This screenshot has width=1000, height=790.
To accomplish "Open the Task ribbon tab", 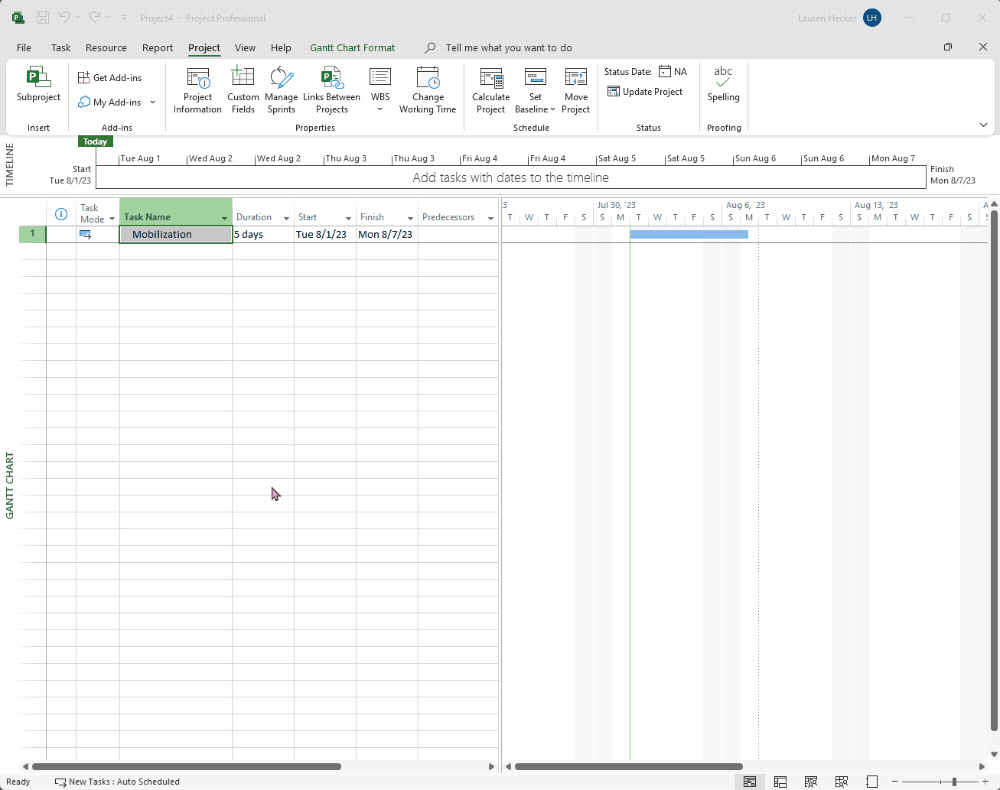I will coord(60,47).
